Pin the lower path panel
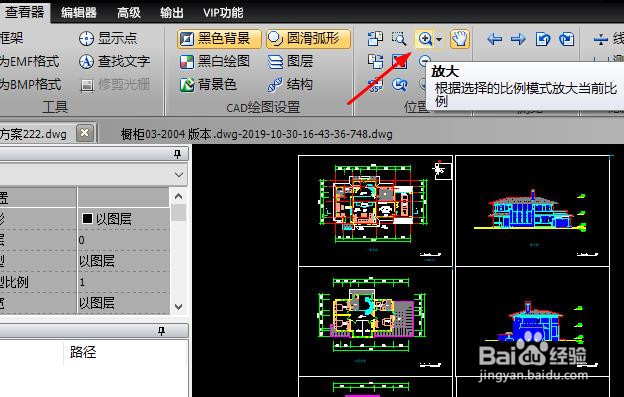 tap(161, 331)
